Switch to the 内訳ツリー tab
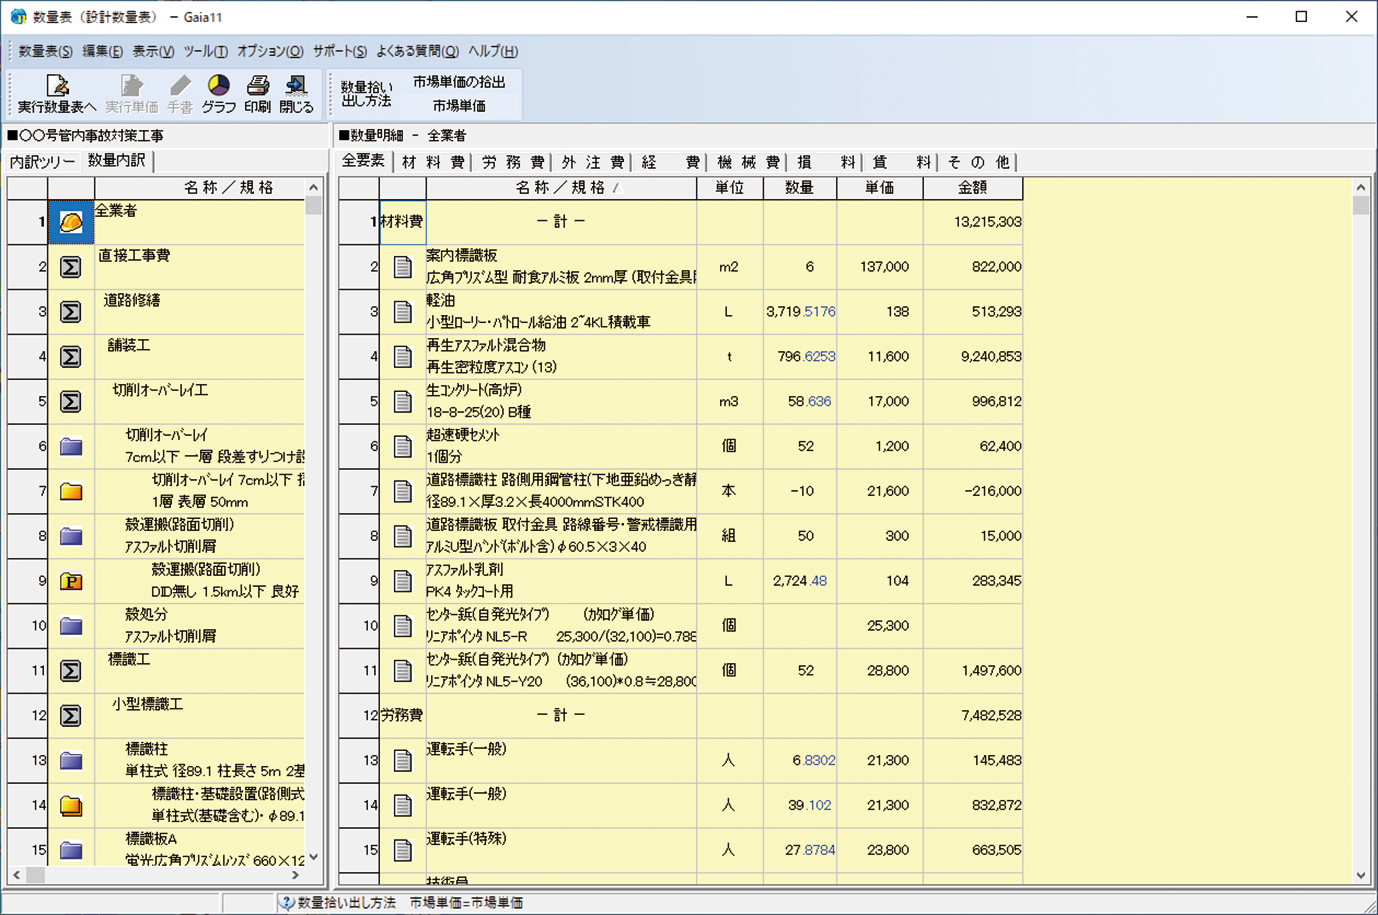This screenshot has height=915, width=1378. coord(42,162)
